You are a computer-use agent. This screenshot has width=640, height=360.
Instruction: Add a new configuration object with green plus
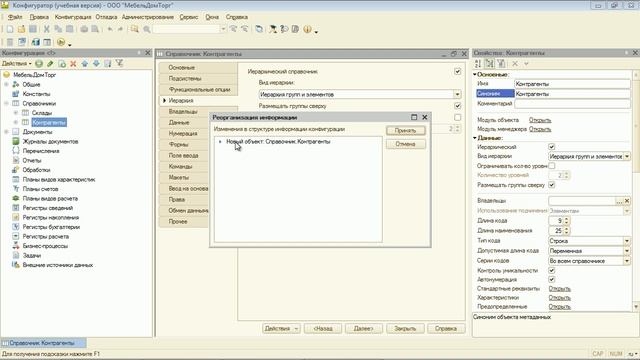(x=39, y=64)
